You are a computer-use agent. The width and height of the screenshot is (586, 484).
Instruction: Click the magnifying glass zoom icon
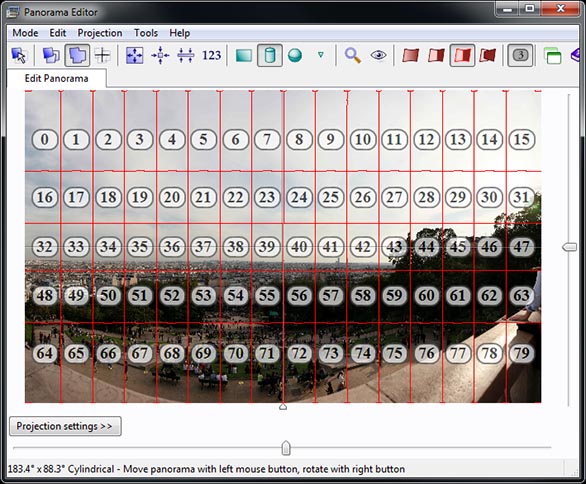click(352, 55)
